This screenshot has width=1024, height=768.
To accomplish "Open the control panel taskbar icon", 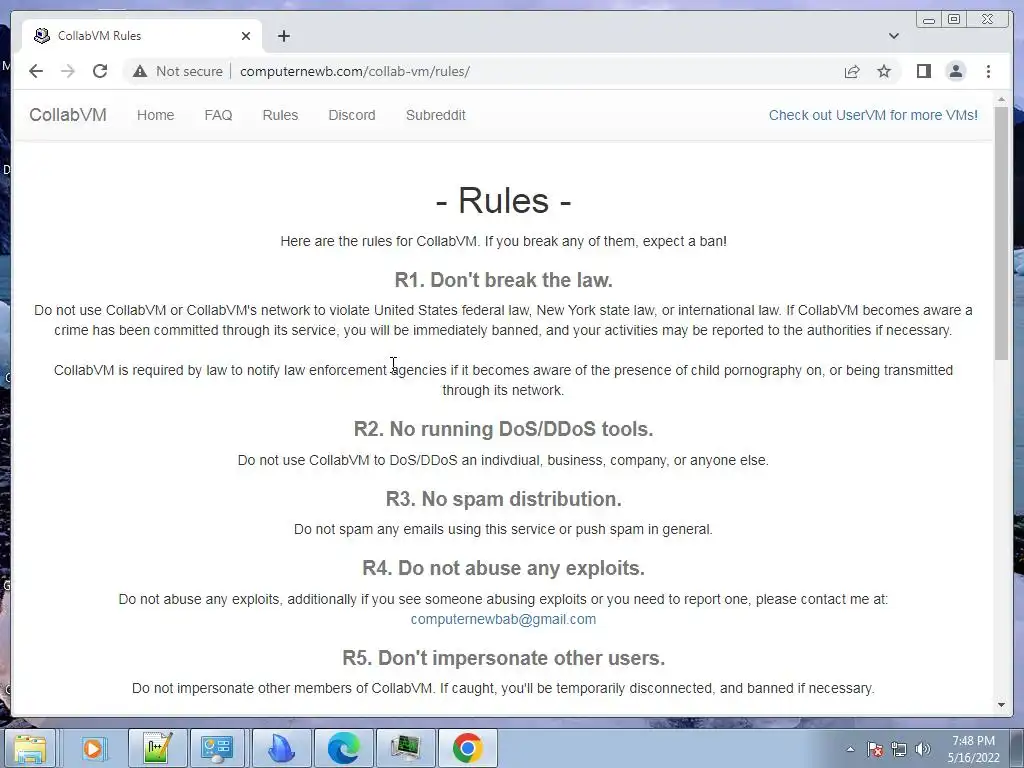I will (217, 748).
